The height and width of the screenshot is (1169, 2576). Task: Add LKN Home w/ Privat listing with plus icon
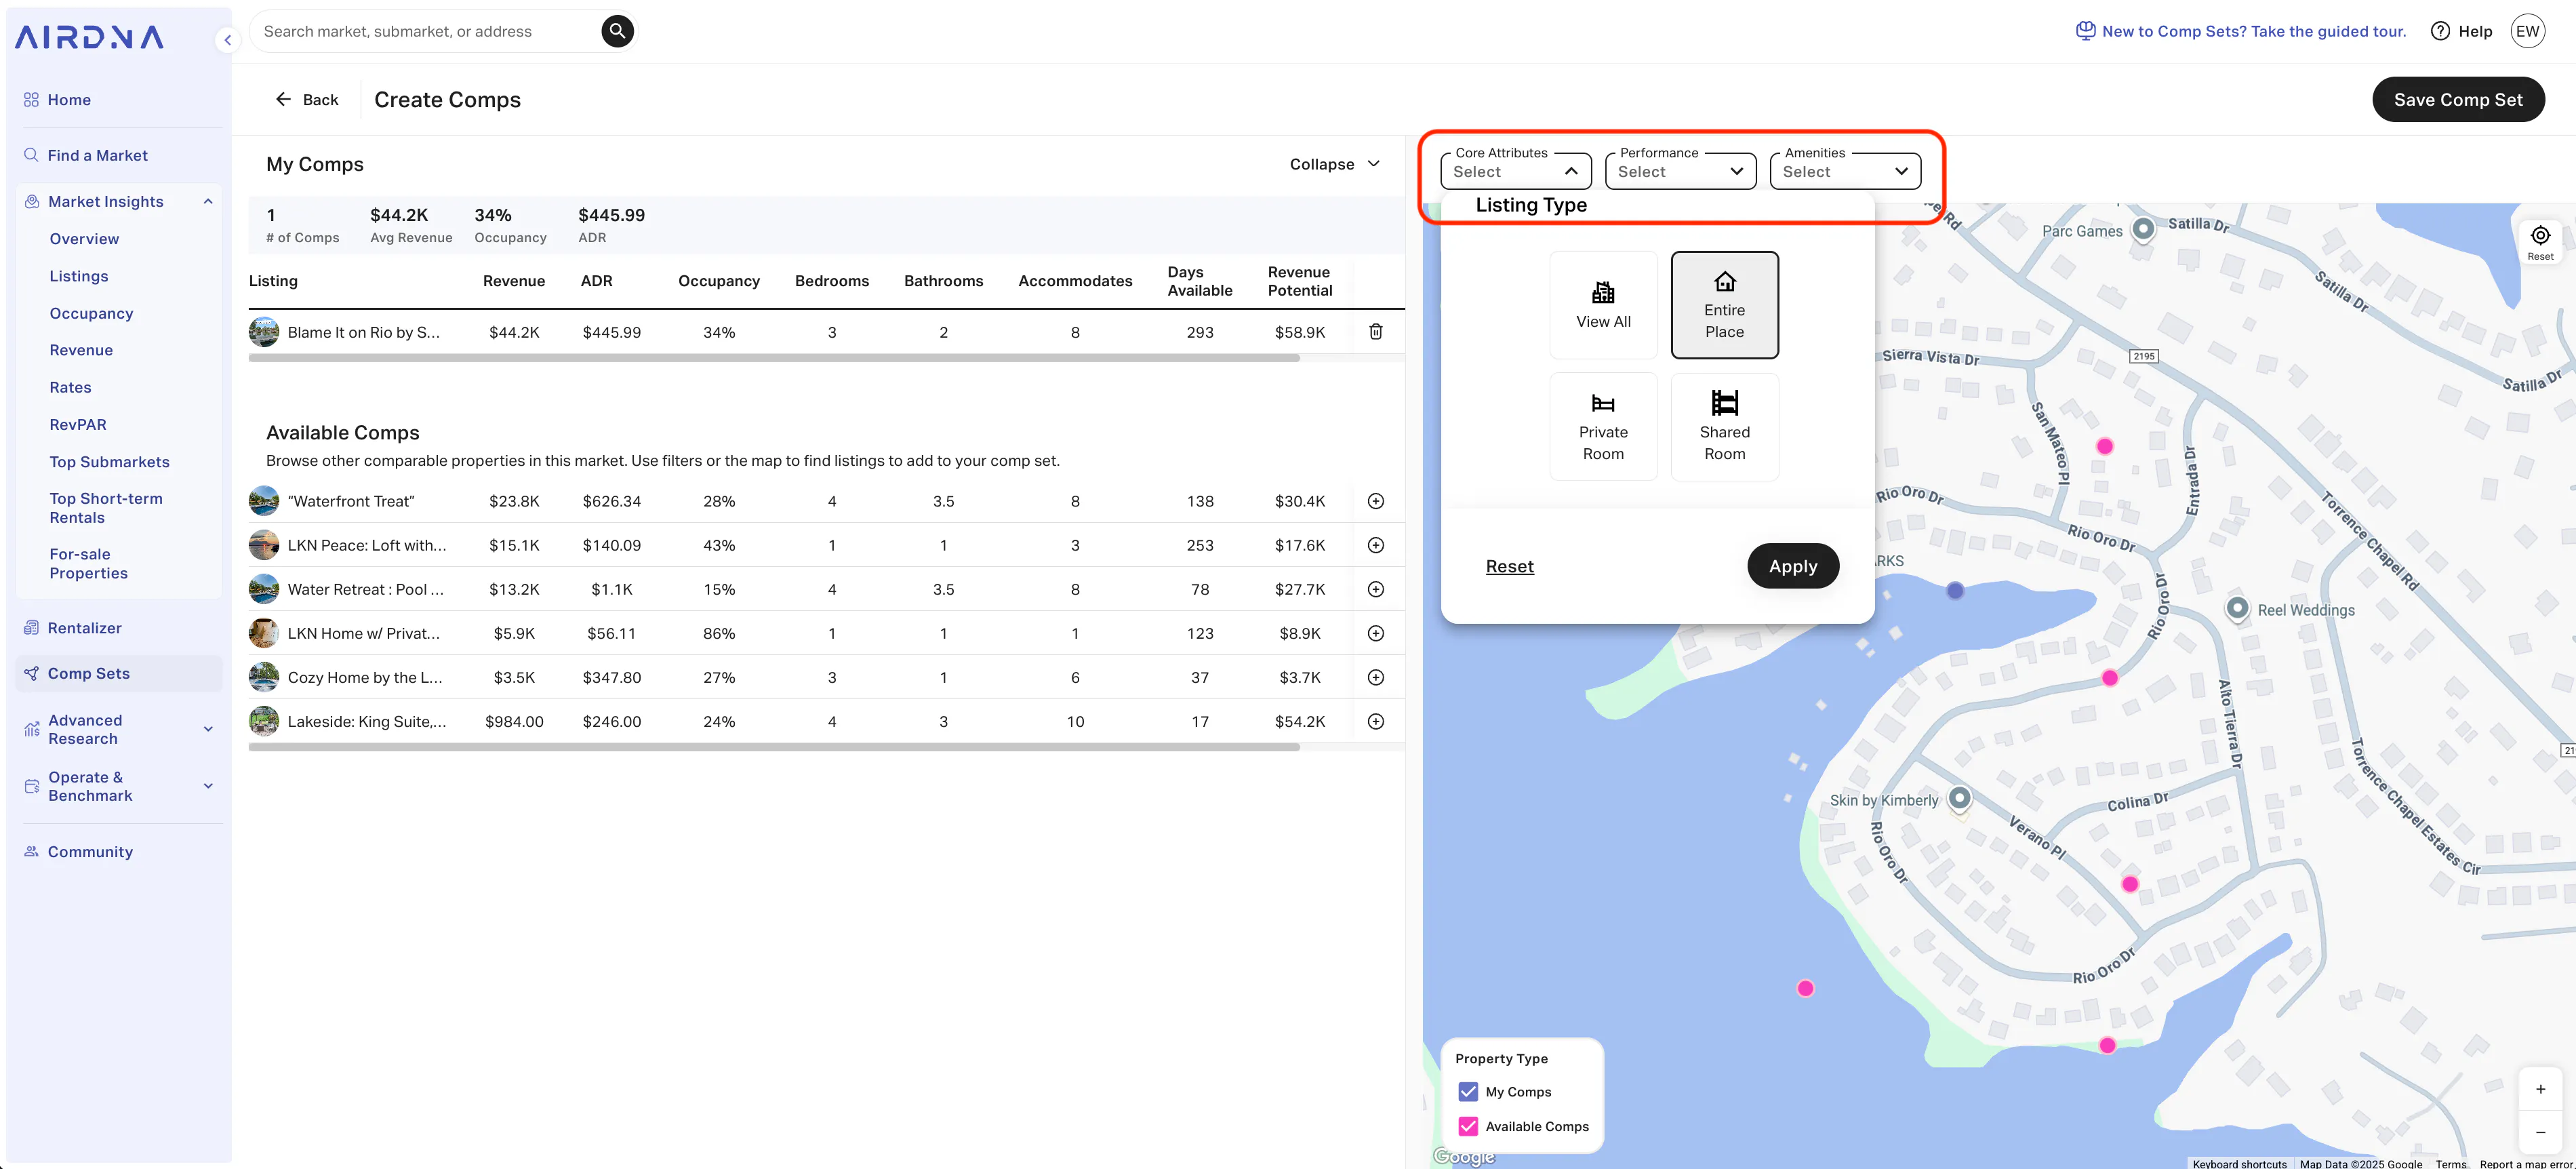(1375, 633)
